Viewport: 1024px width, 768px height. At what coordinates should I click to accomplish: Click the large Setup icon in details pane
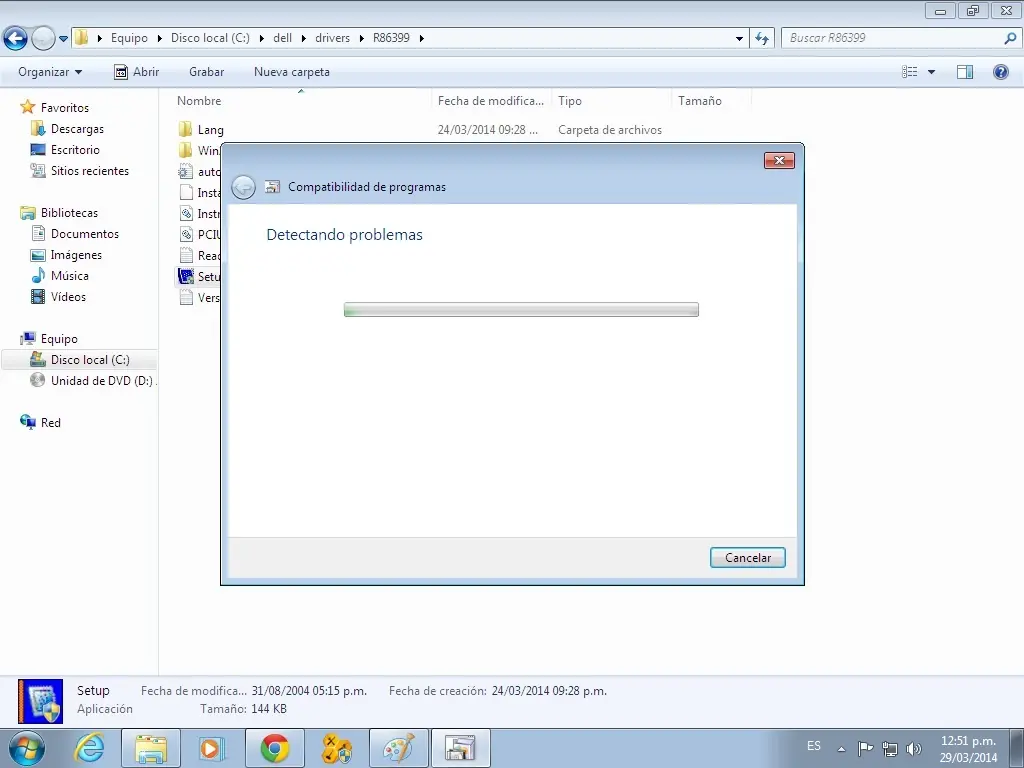pos(40,701)
